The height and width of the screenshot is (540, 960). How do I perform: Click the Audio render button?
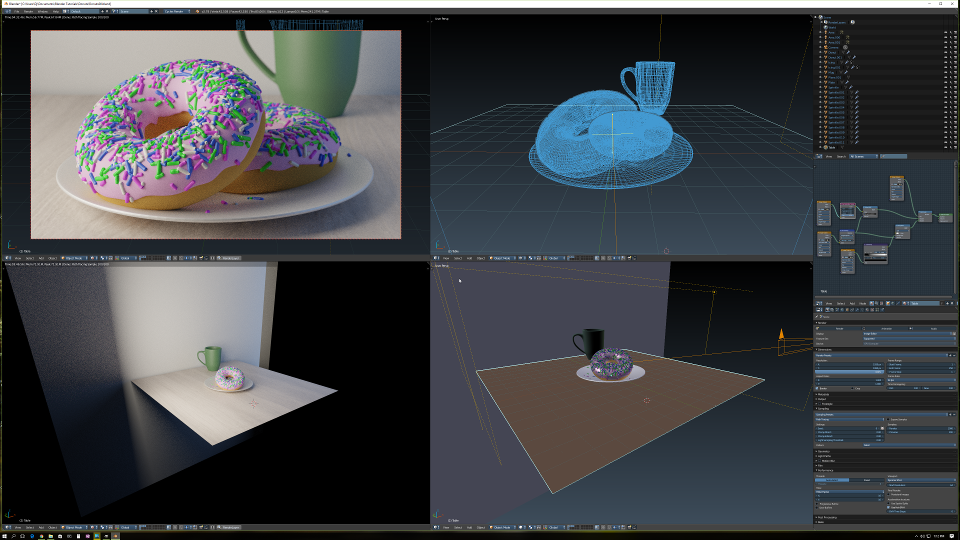[x=932, y=329]
